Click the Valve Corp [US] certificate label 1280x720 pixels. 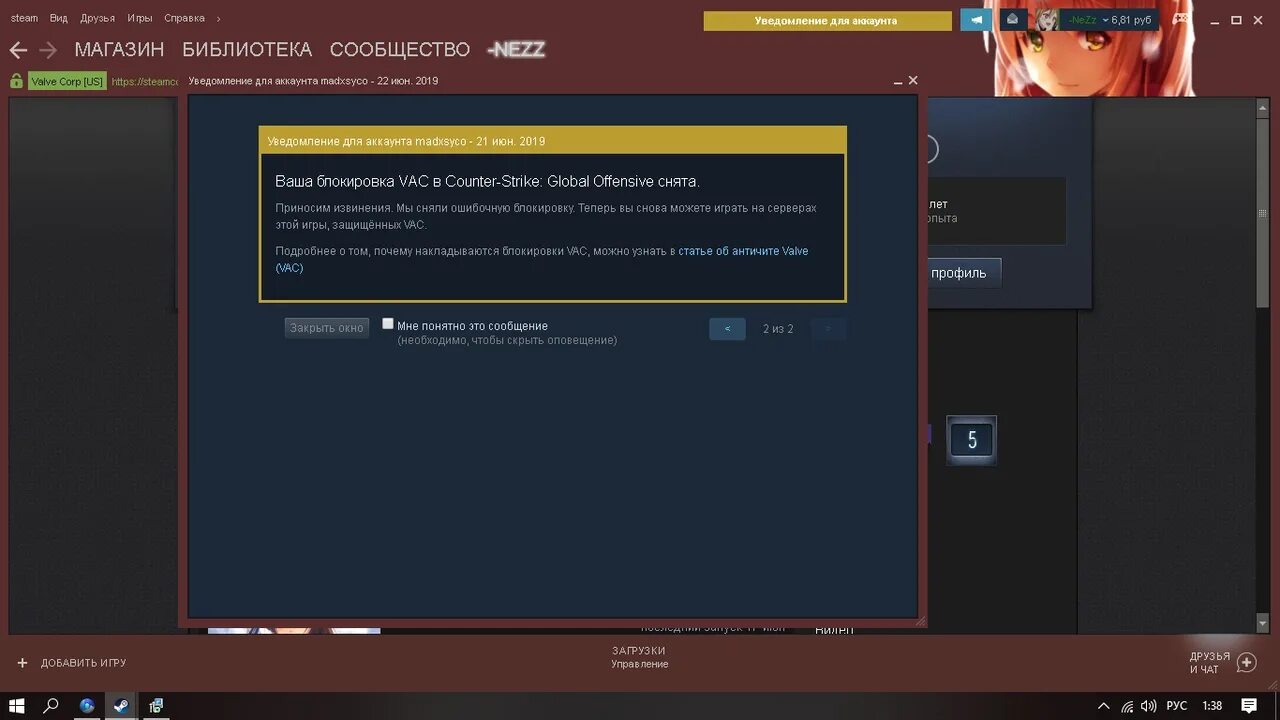point(67,81)
